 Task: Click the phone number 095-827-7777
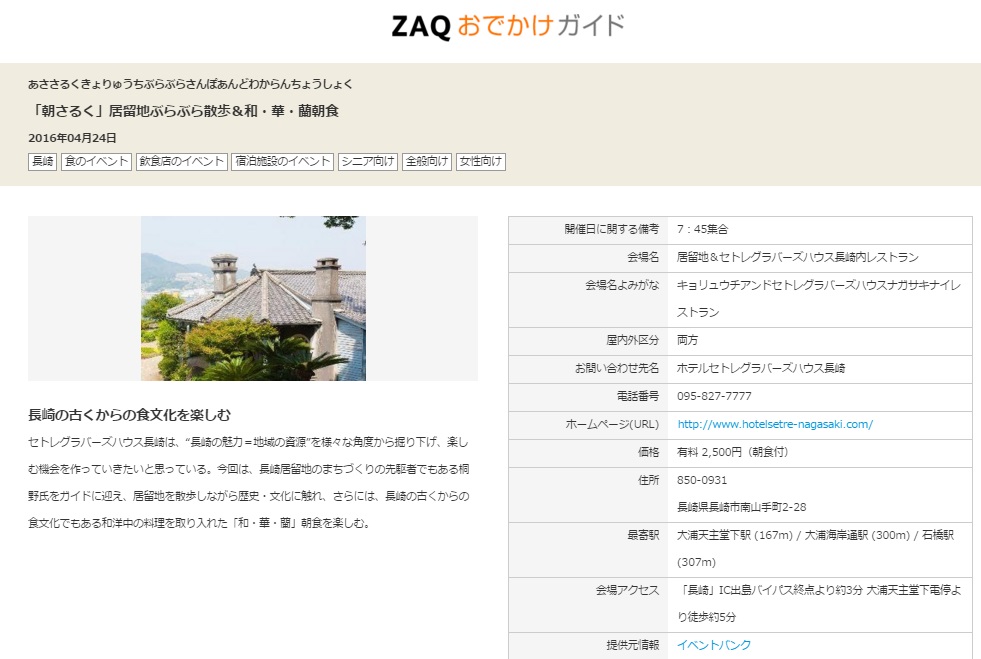714,396
